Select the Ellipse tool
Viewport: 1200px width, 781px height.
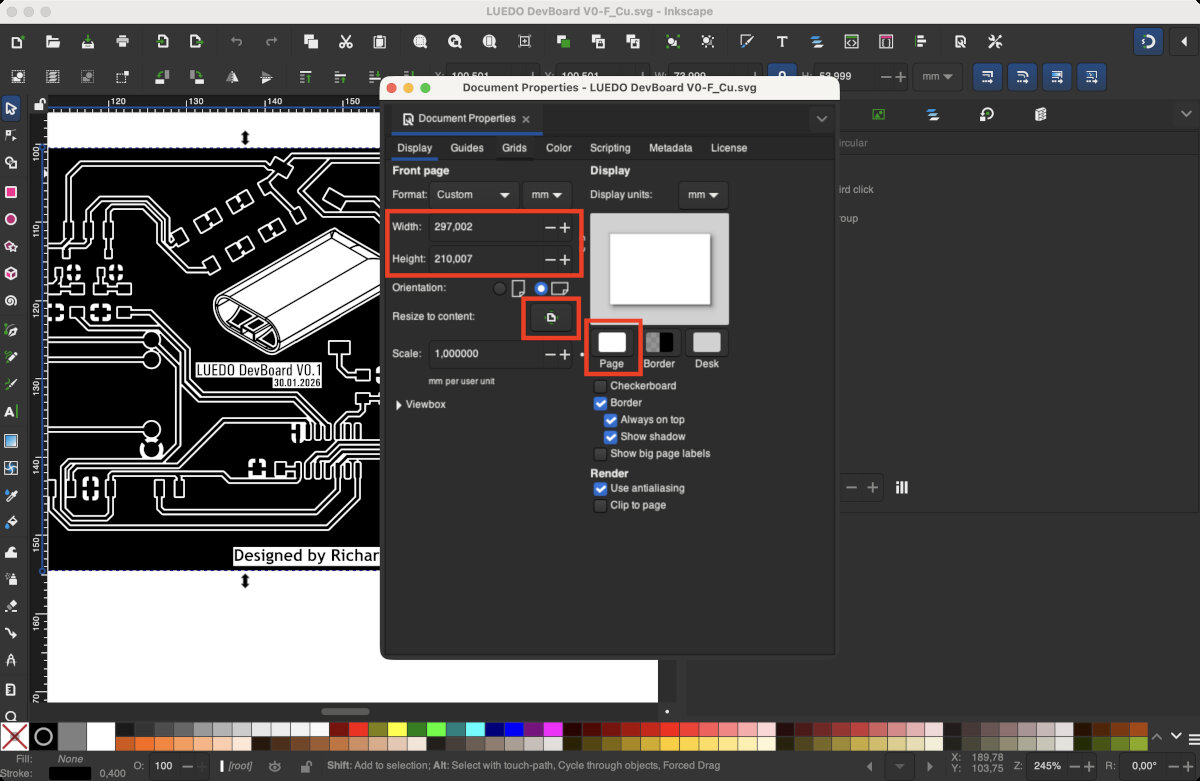tap(11, 219)
